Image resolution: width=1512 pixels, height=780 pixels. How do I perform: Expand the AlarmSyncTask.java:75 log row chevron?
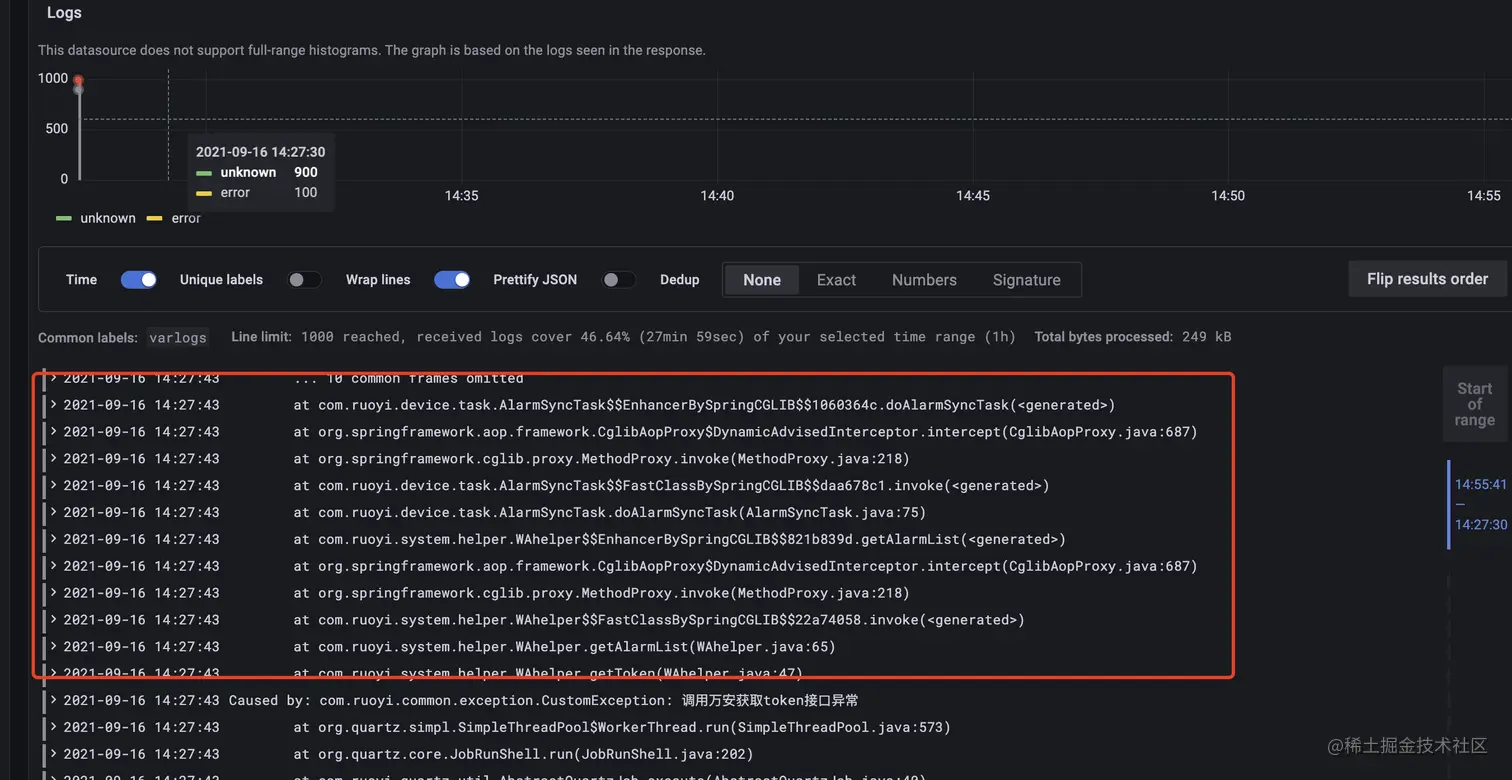(54, 512)
